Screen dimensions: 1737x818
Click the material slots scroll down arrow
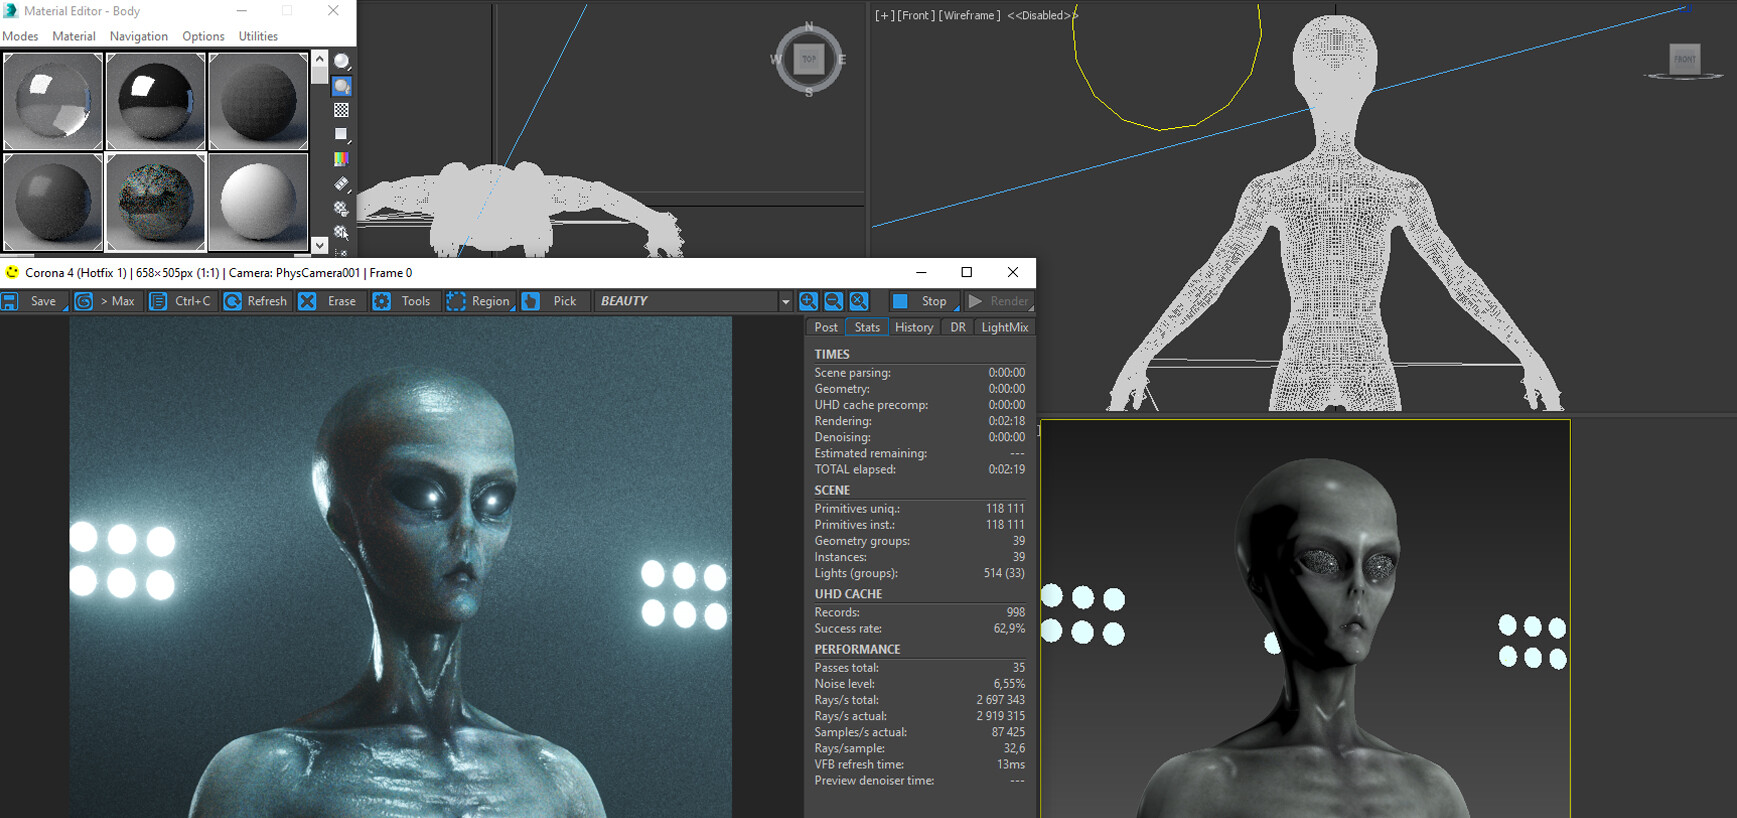[320, 244]
